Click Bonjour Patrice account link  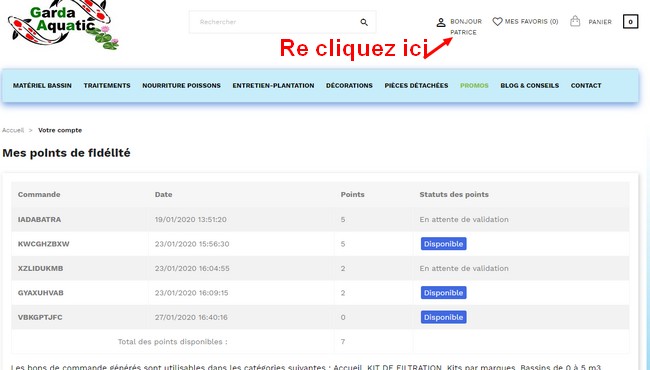[x=466, y=27]
